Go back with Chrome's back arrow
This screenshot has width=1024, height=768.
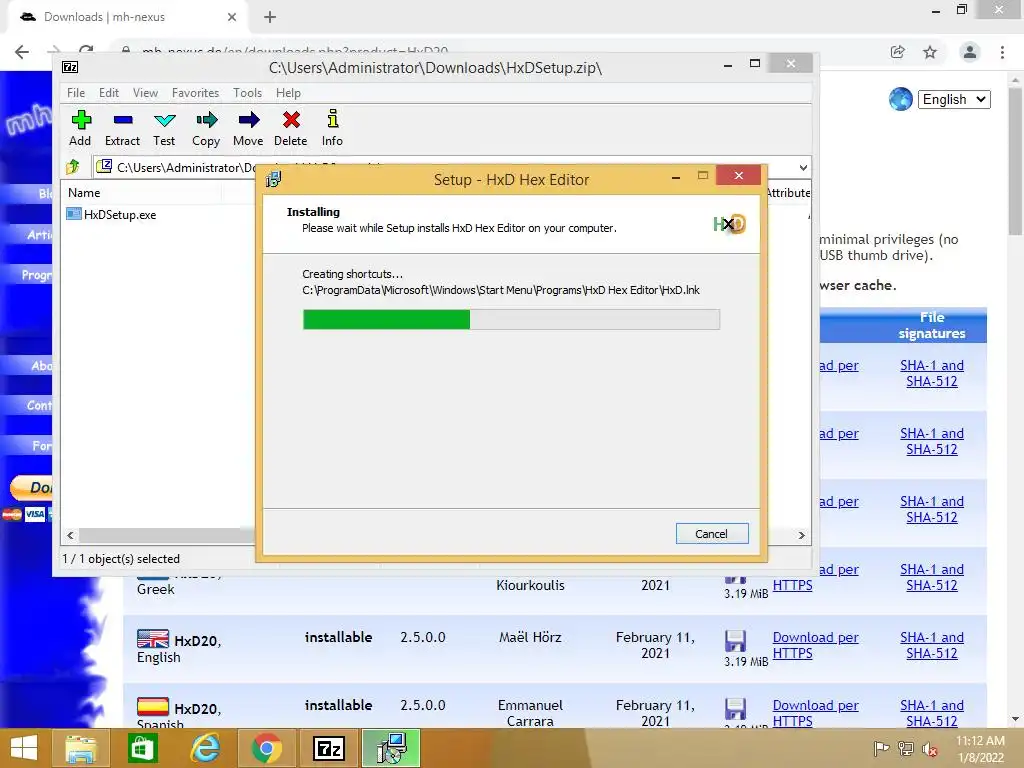pyautogui.click(x=22, y=52)
